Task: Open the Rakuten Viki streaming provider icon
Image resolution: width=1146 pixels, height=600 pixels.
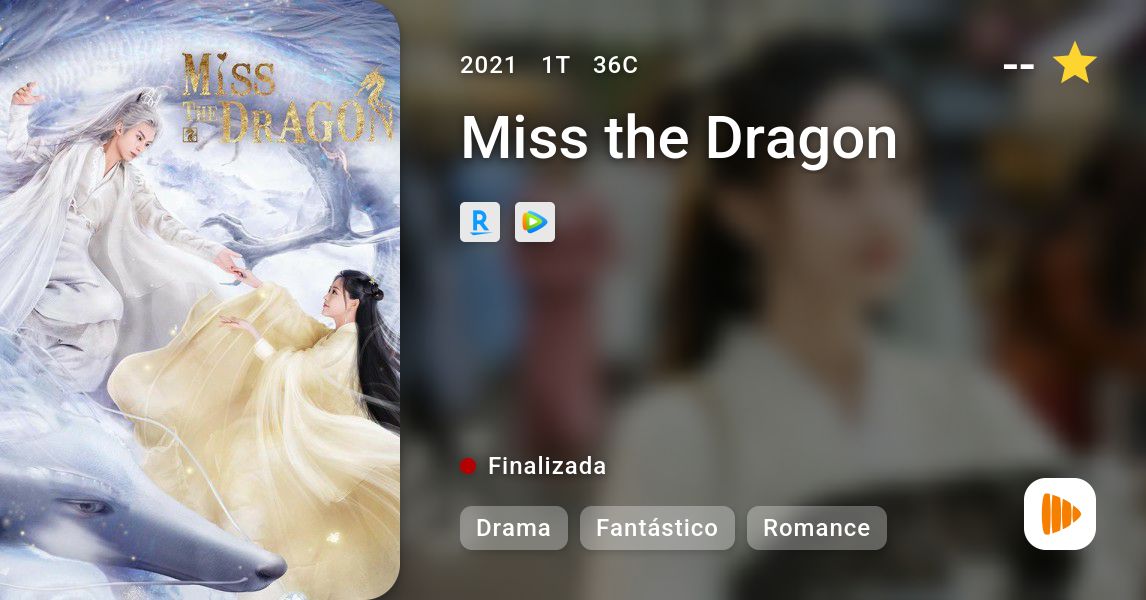Action: coord(479,222)
